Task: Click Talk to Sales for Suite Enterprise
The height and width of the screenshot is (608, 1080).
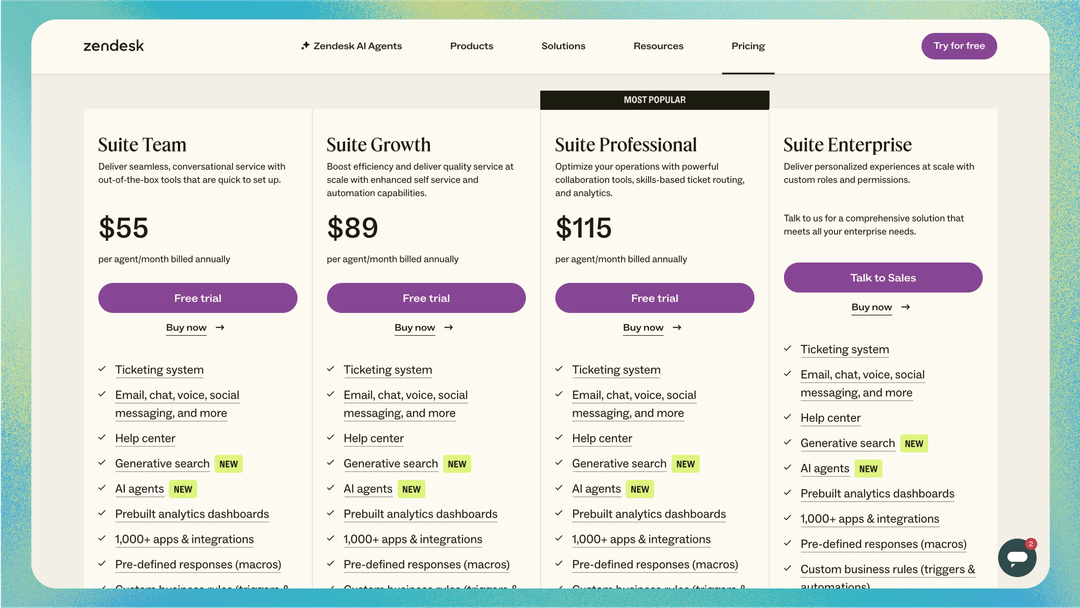Action: tap(883, 277)
